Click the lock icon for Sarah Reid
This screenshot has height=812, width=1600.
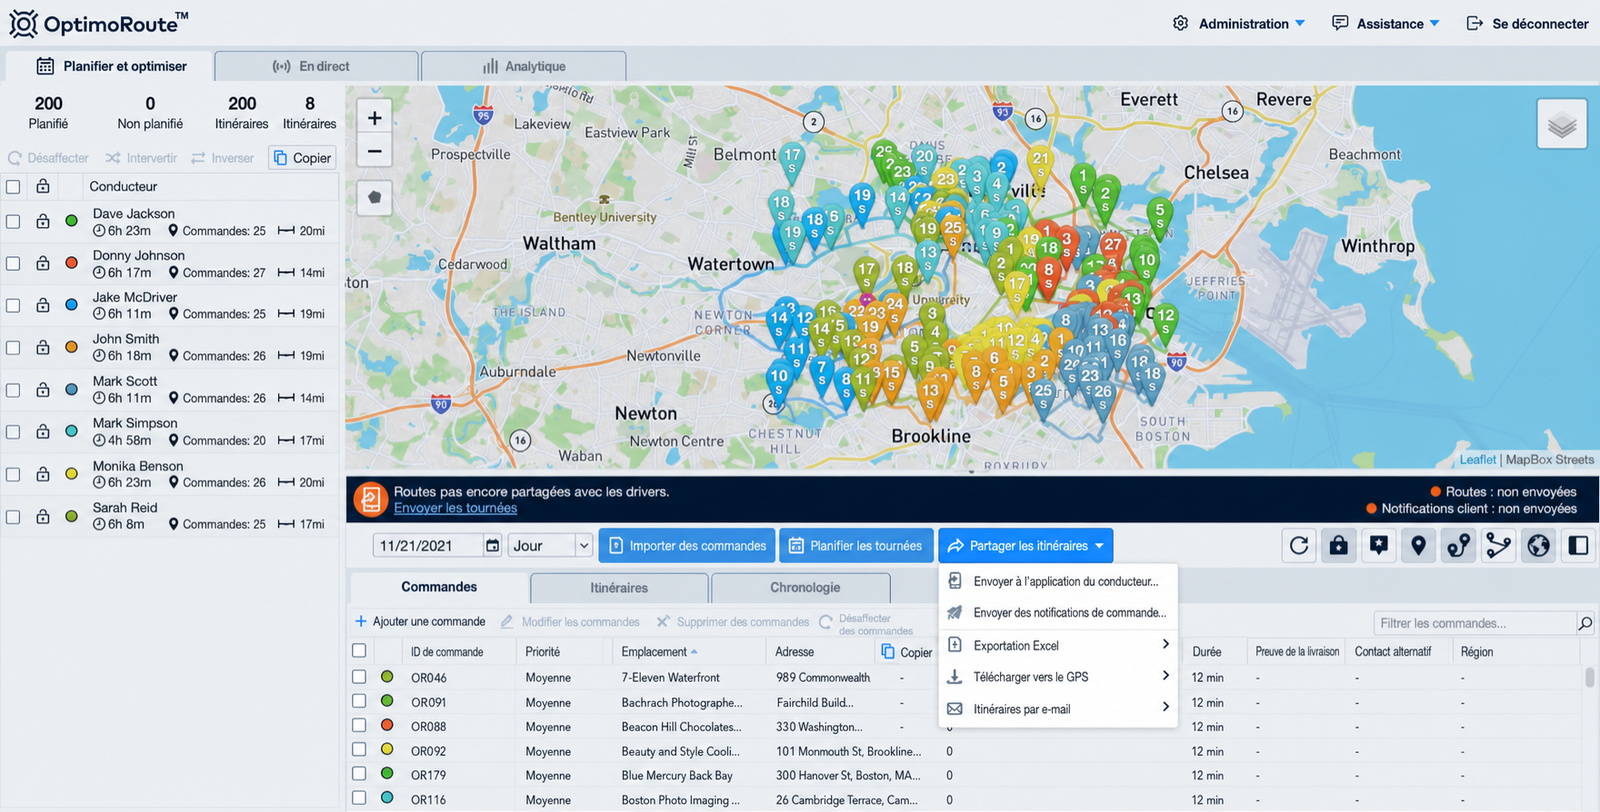tap(43, 516)
